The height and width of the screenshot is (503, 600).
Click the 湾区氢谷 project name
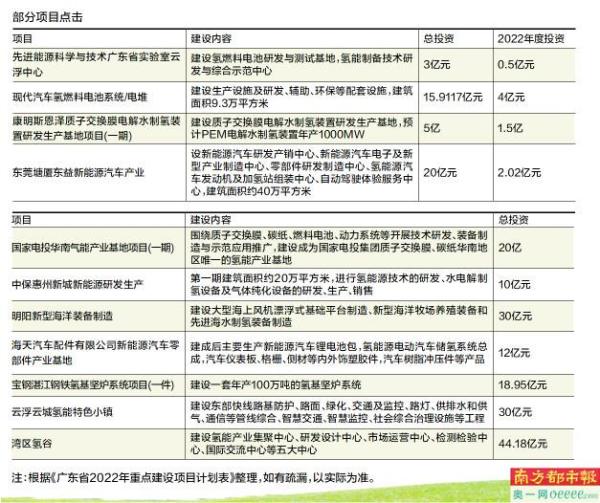[x=33, y=443]
